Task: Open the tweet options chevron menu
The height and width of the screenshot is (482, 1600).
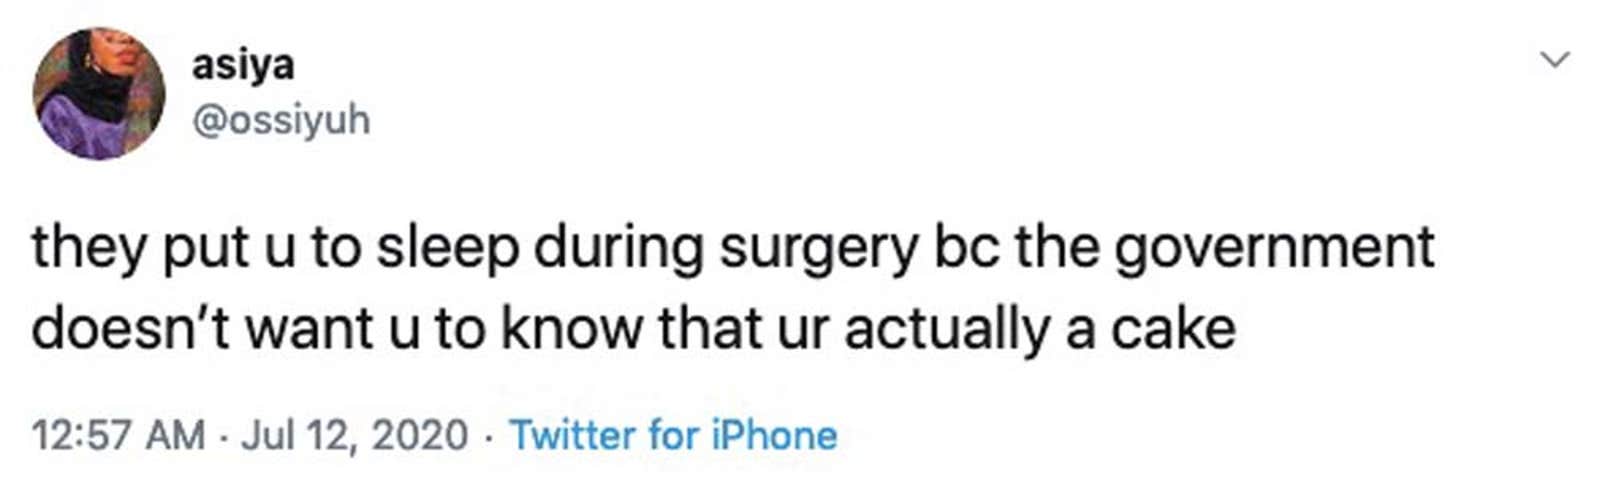Action: tap(1555, 60)
